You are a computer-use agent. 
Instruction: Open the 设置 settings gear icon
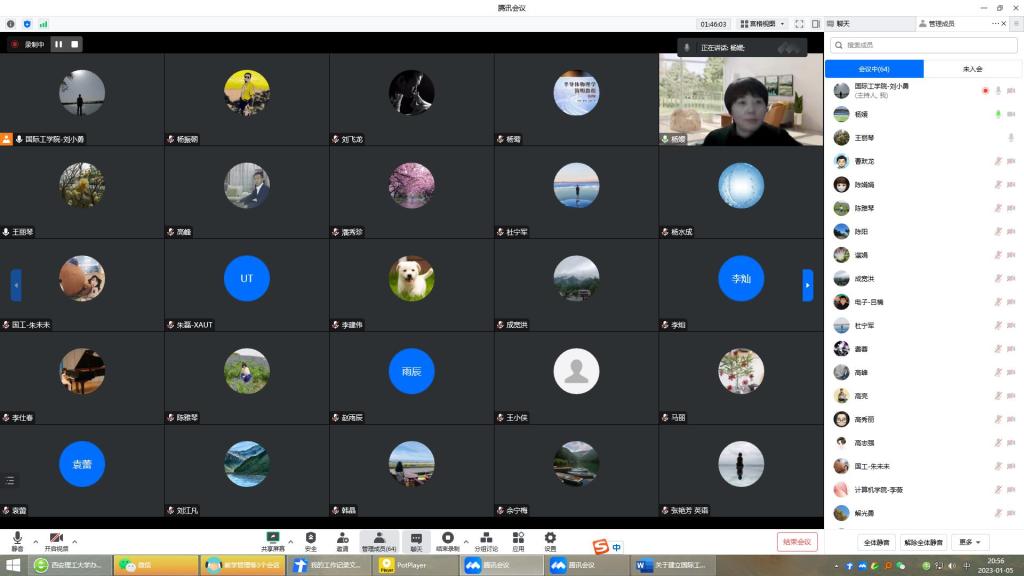pos(550,538)
